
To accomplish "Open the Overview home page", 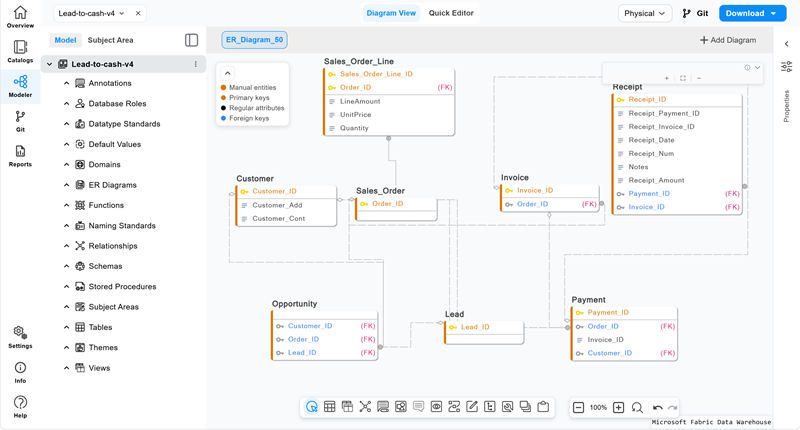I will pos(20,16).
